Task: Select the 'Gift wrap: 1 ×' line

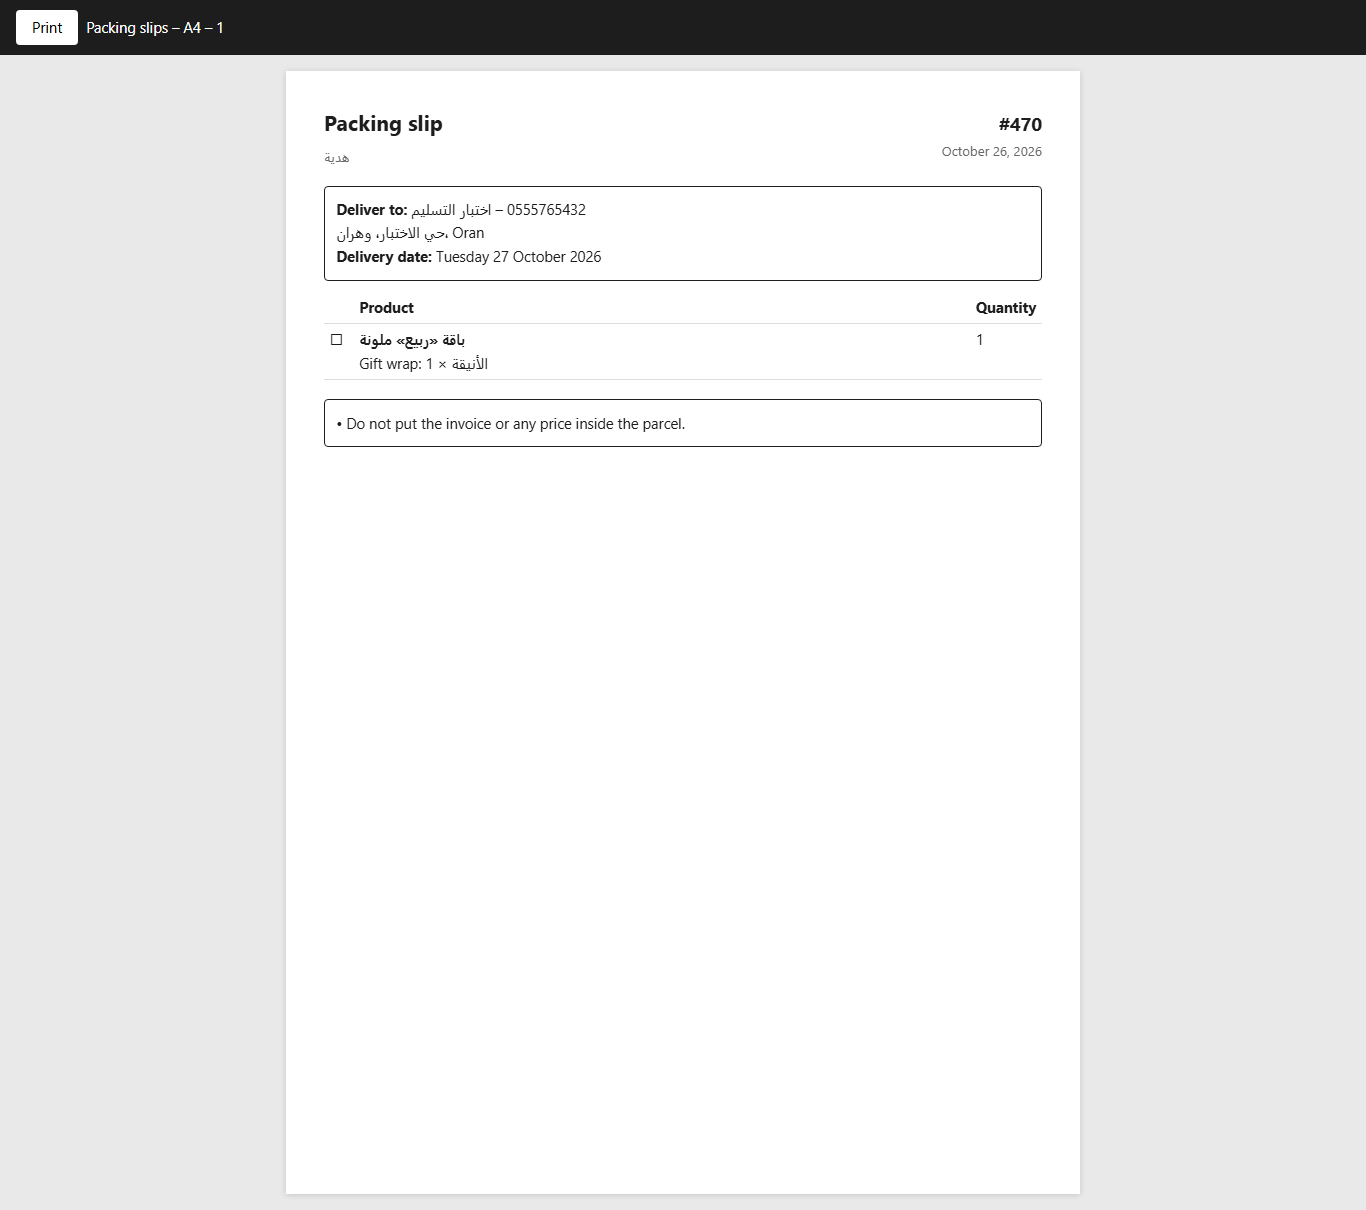Action: click(x=424, y=364)
